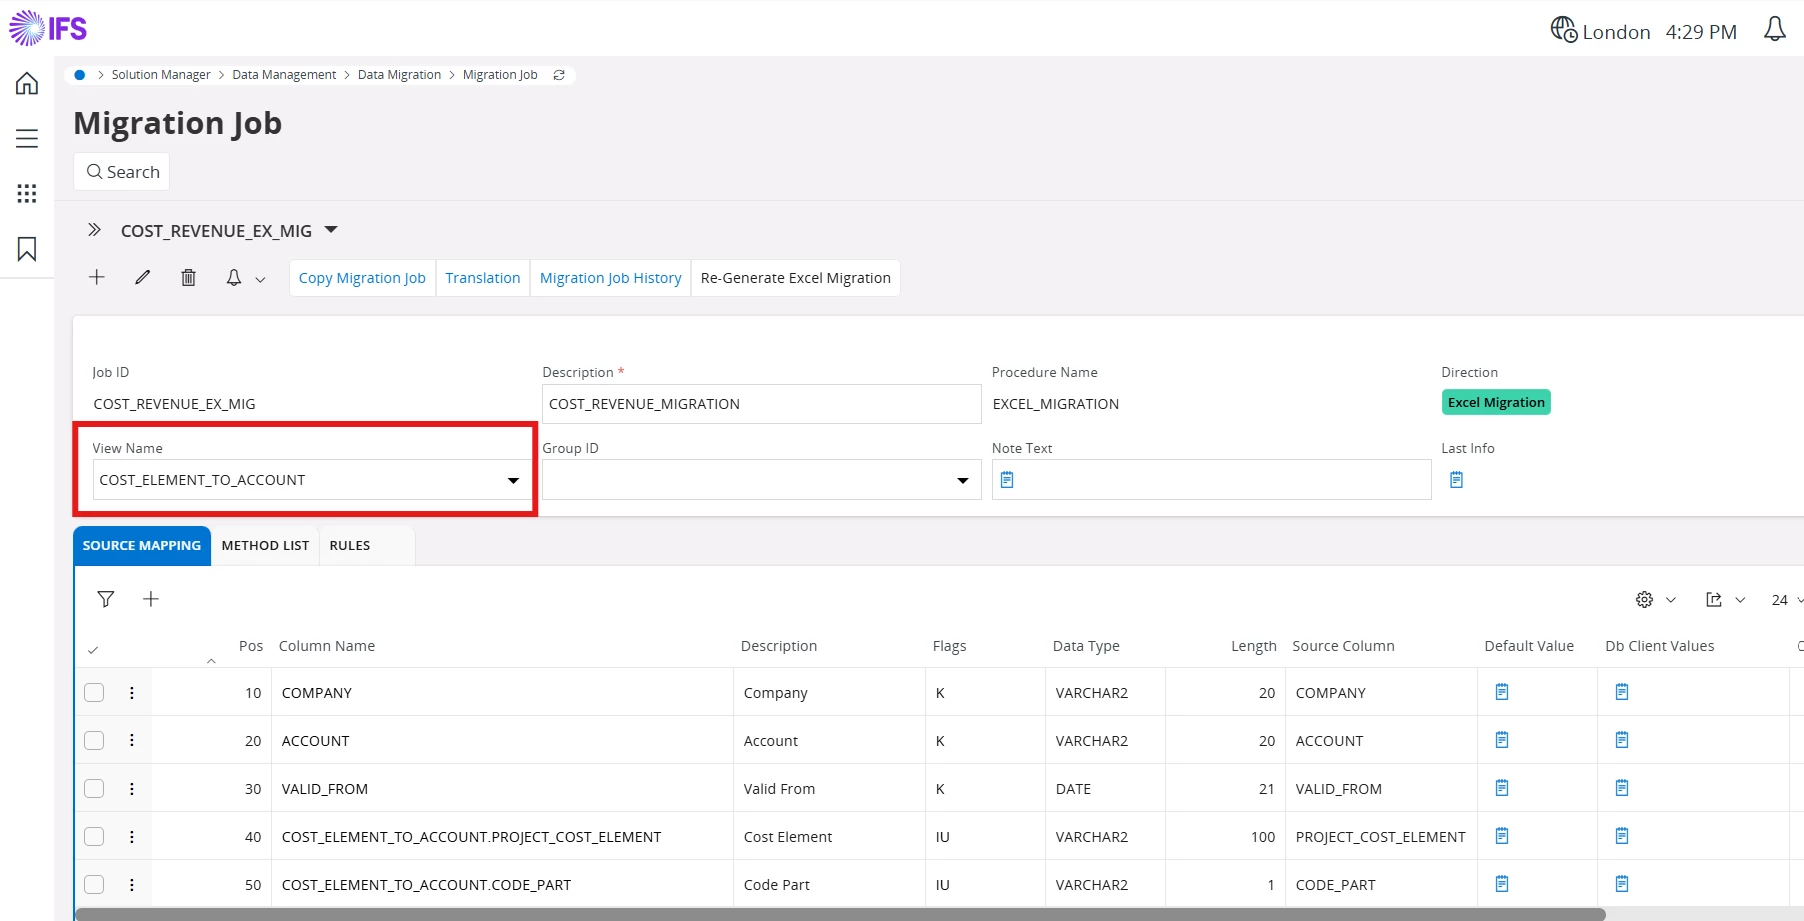1804x921 pixels.
Task: Click the Home icon in sidebar
Action: [27, 83]
